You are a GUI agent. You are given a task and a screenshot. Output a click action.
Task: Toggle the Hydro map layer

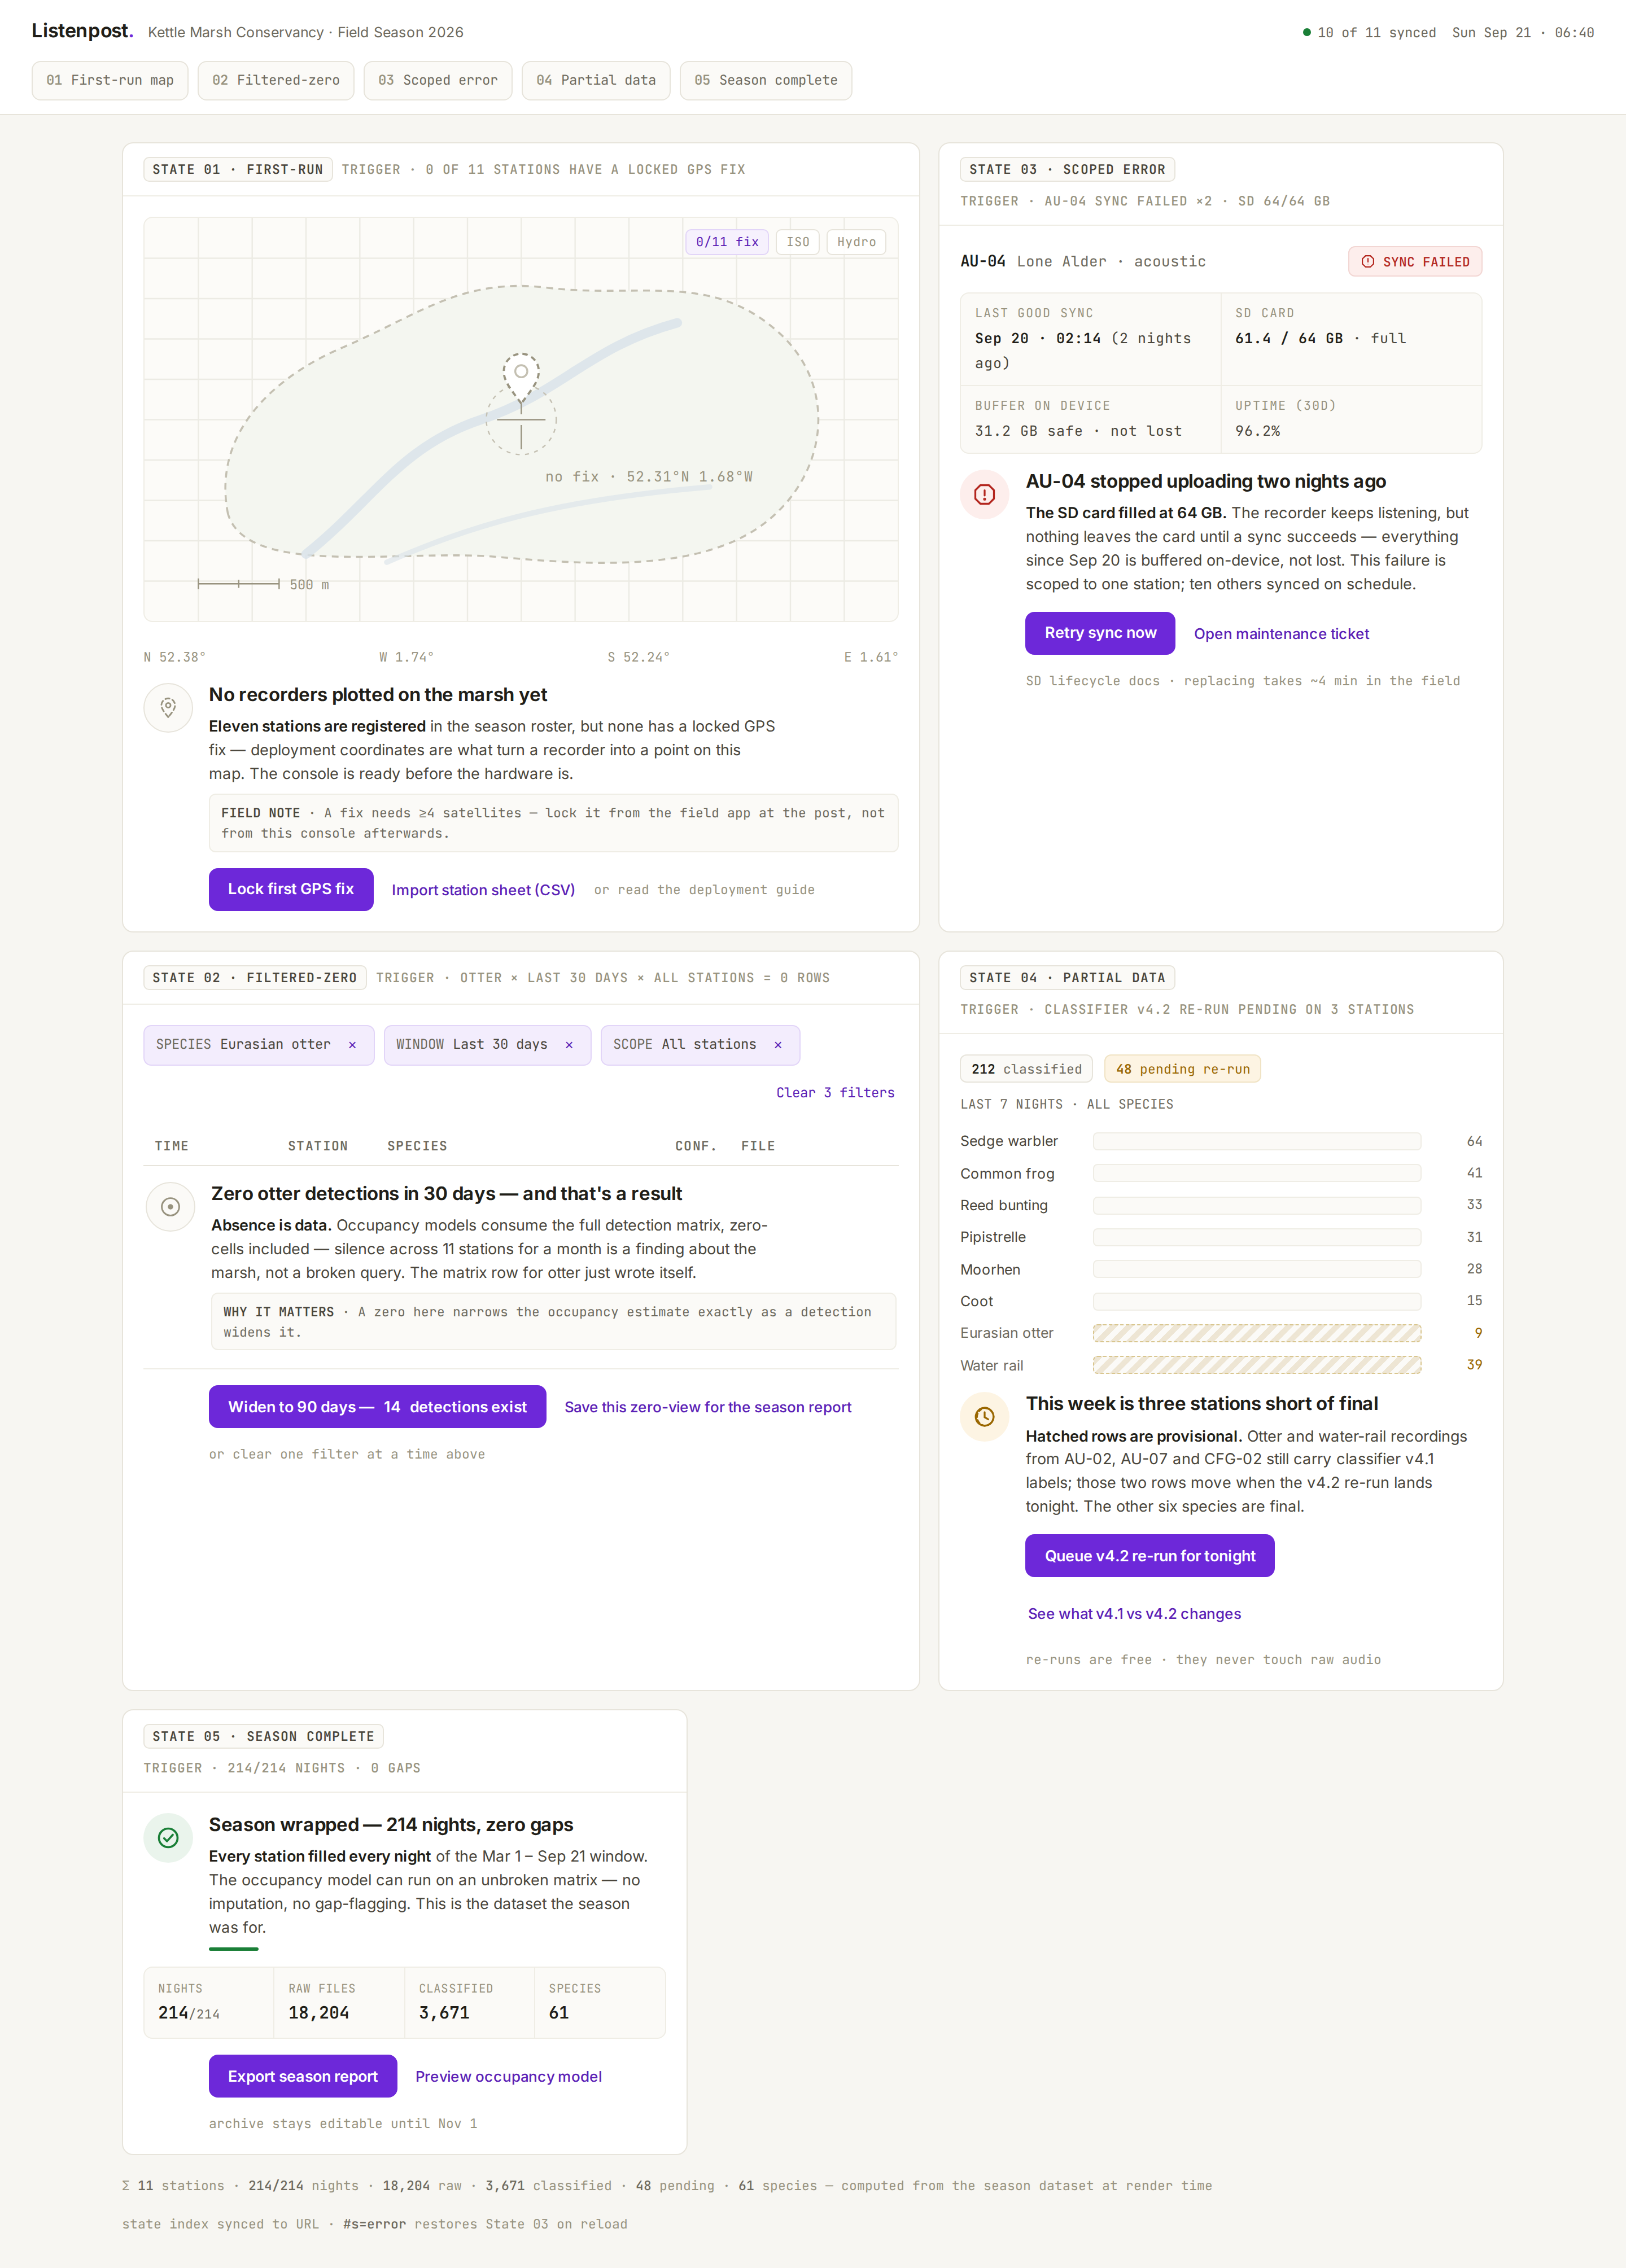(x=856, y=242)
